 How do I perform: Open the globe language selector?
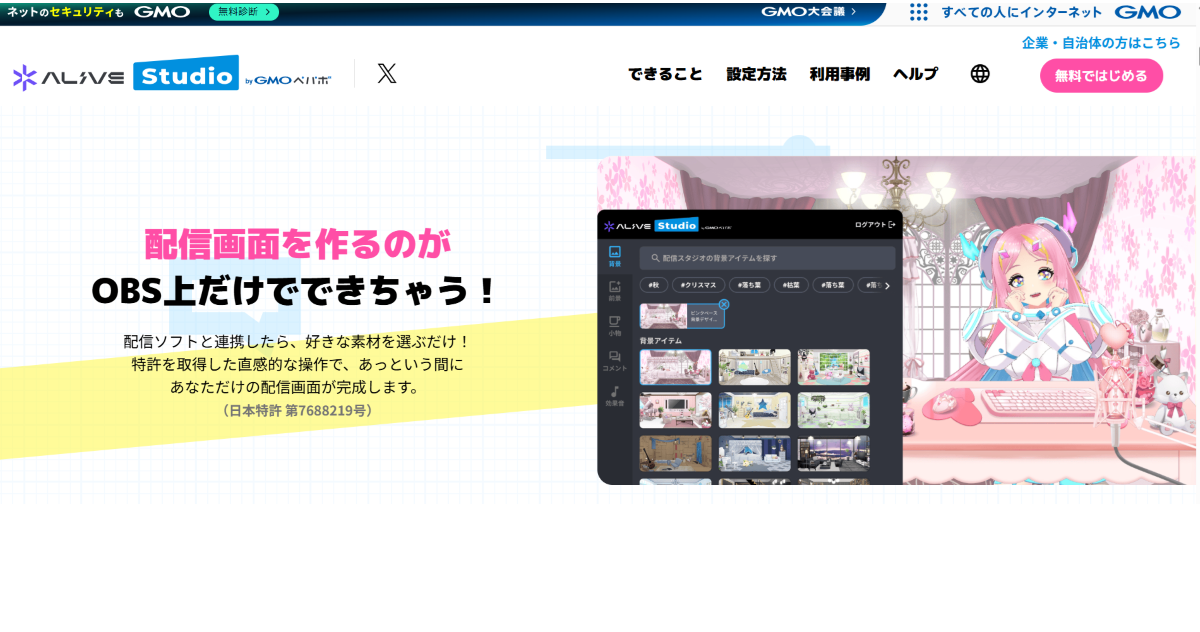click(x=980, y=74)
